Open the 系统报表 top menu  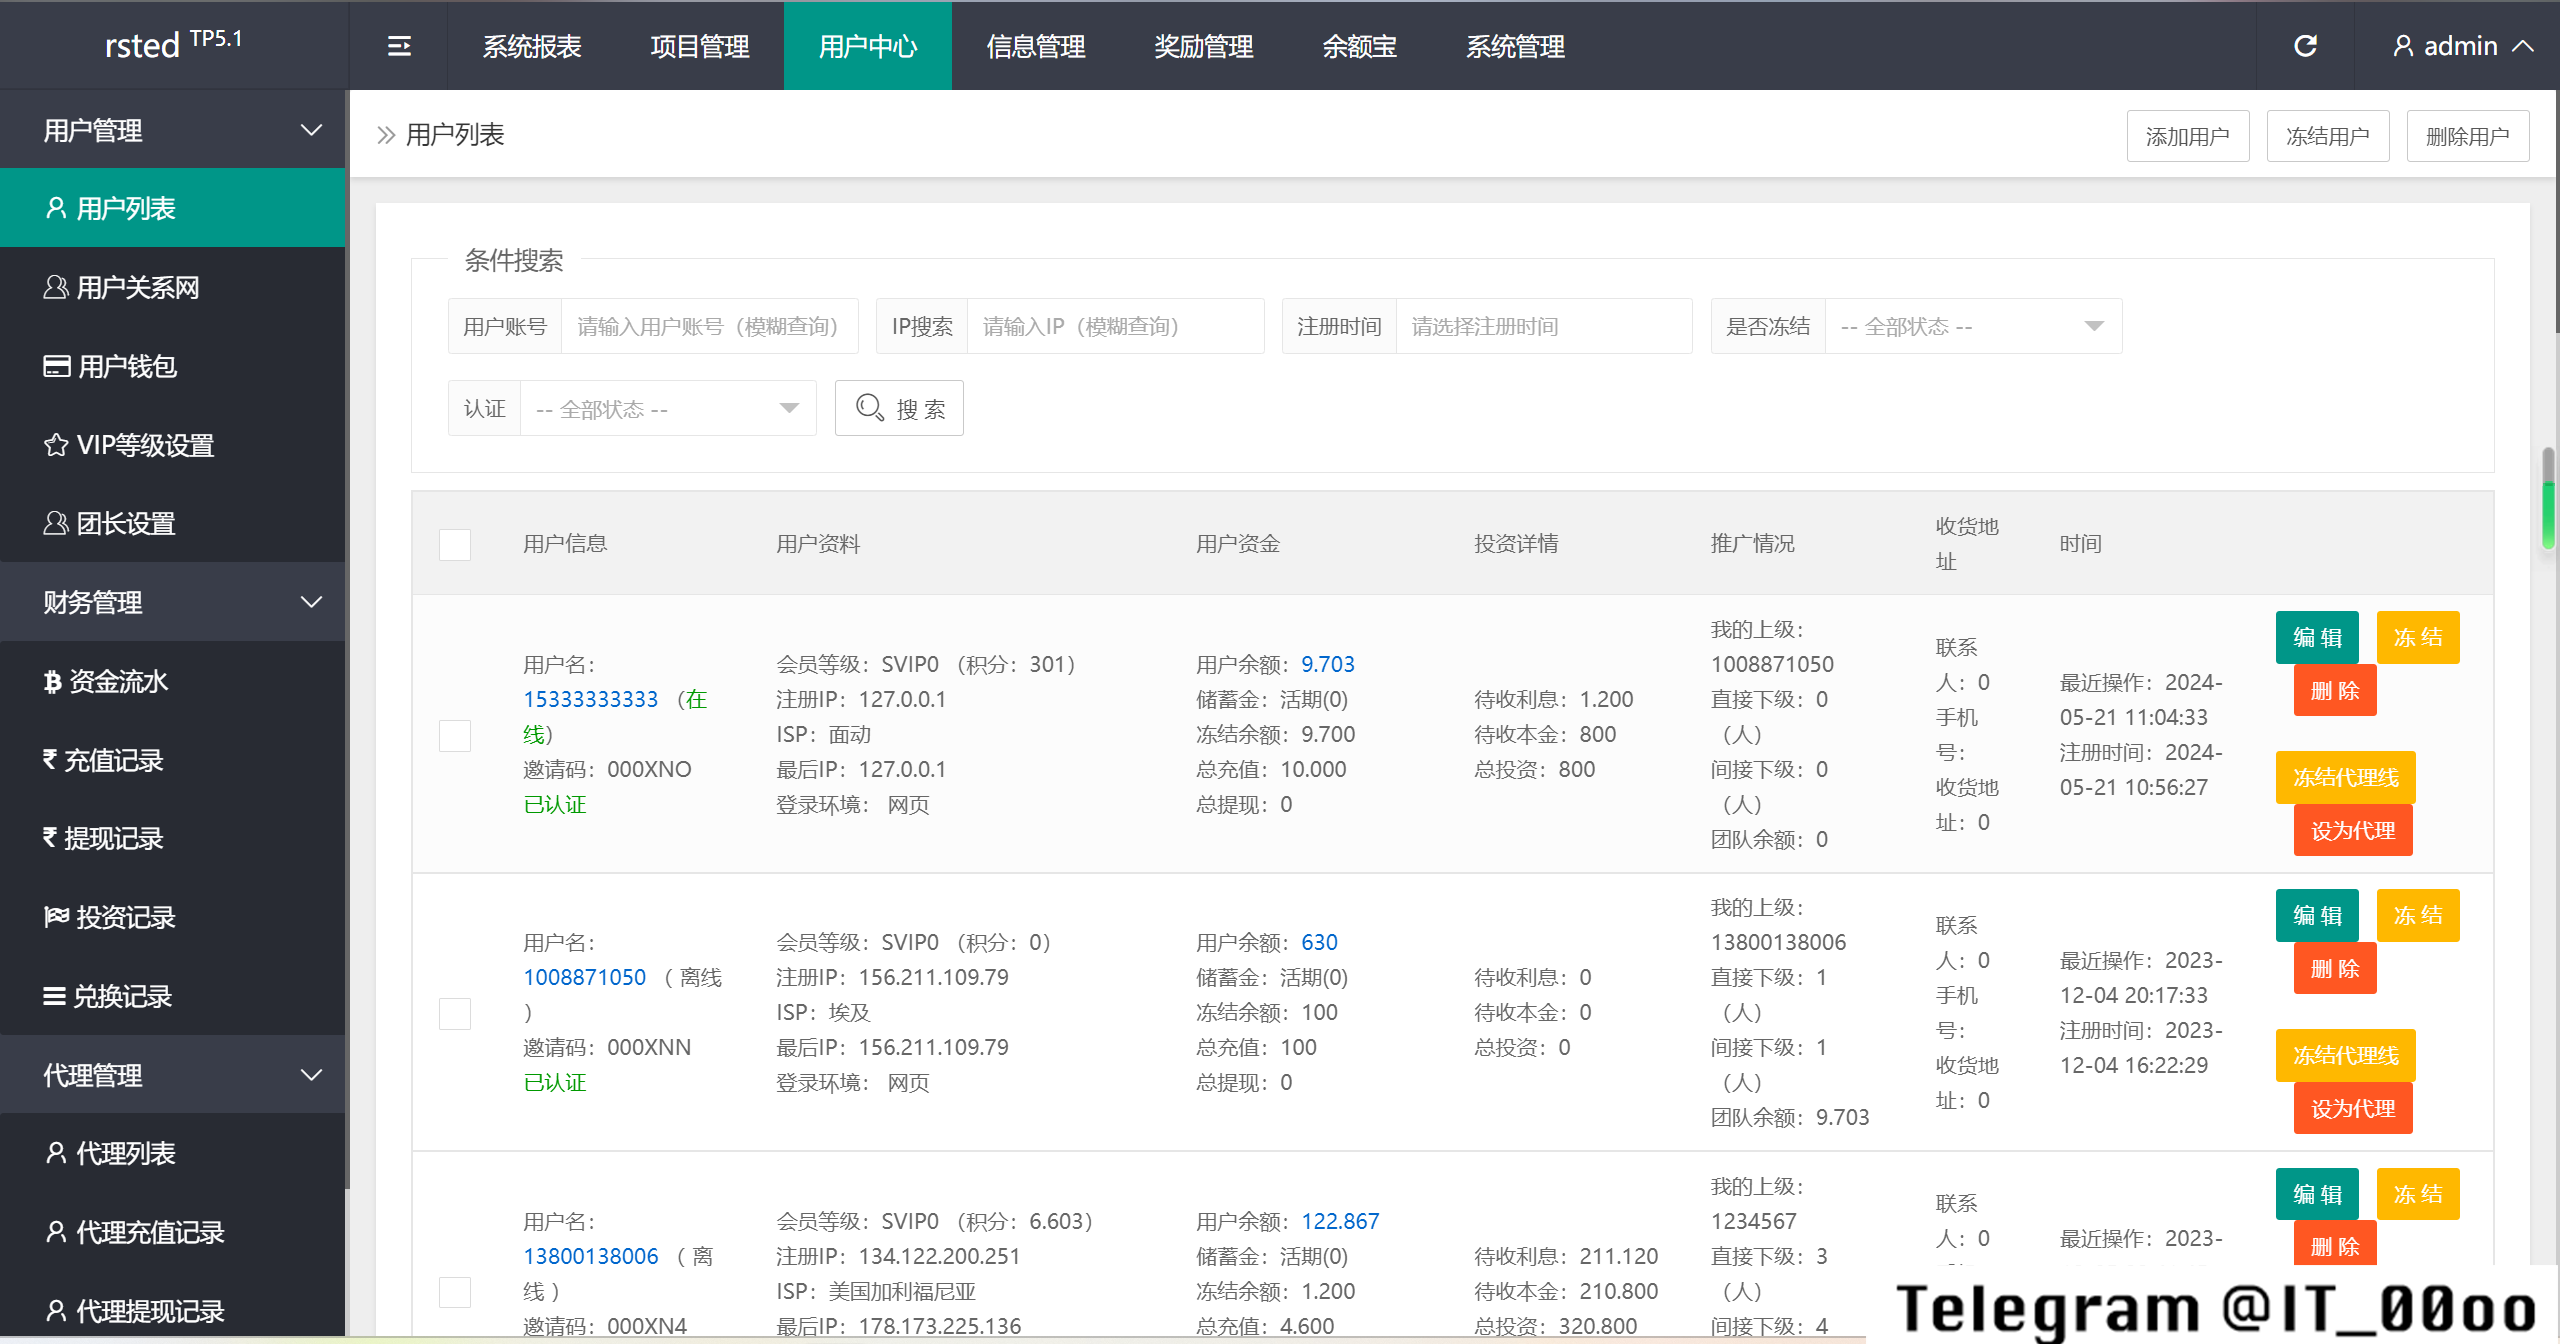pyautogui.click(x=532, y=46)
